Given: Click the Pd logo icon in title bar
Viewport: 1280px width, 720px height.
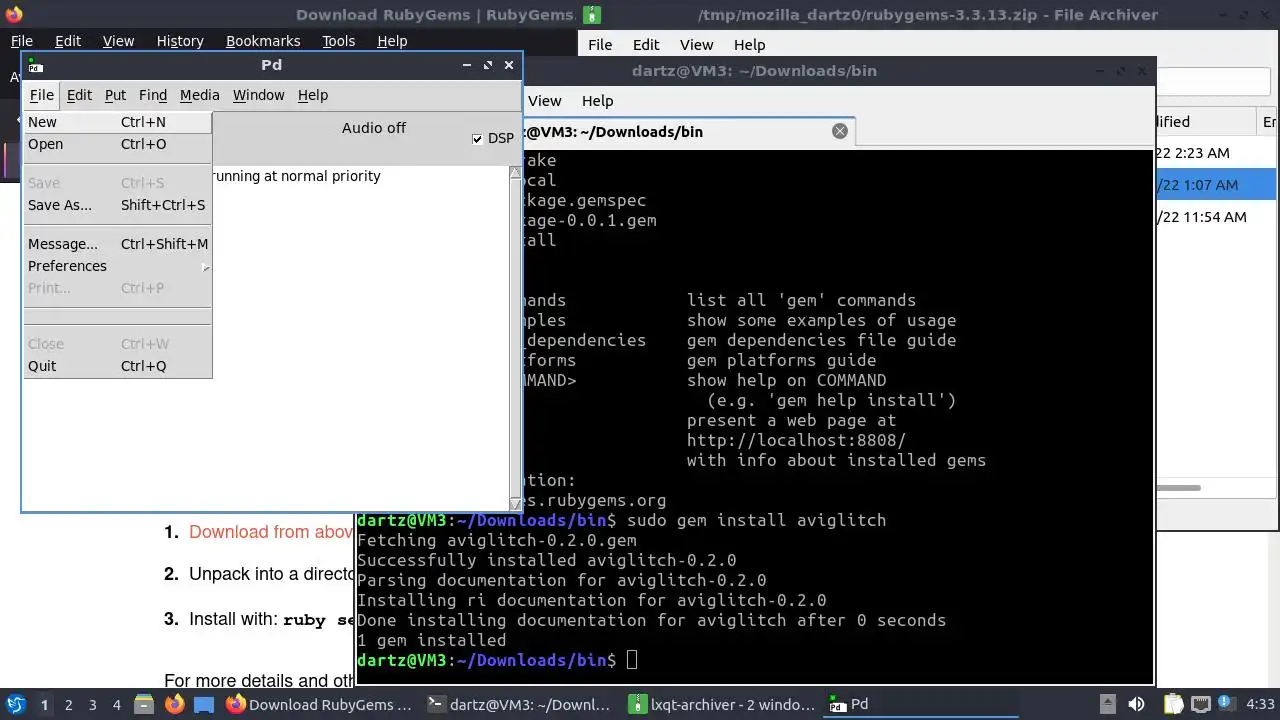Looking at the screenshot, I should pos(35,65).
